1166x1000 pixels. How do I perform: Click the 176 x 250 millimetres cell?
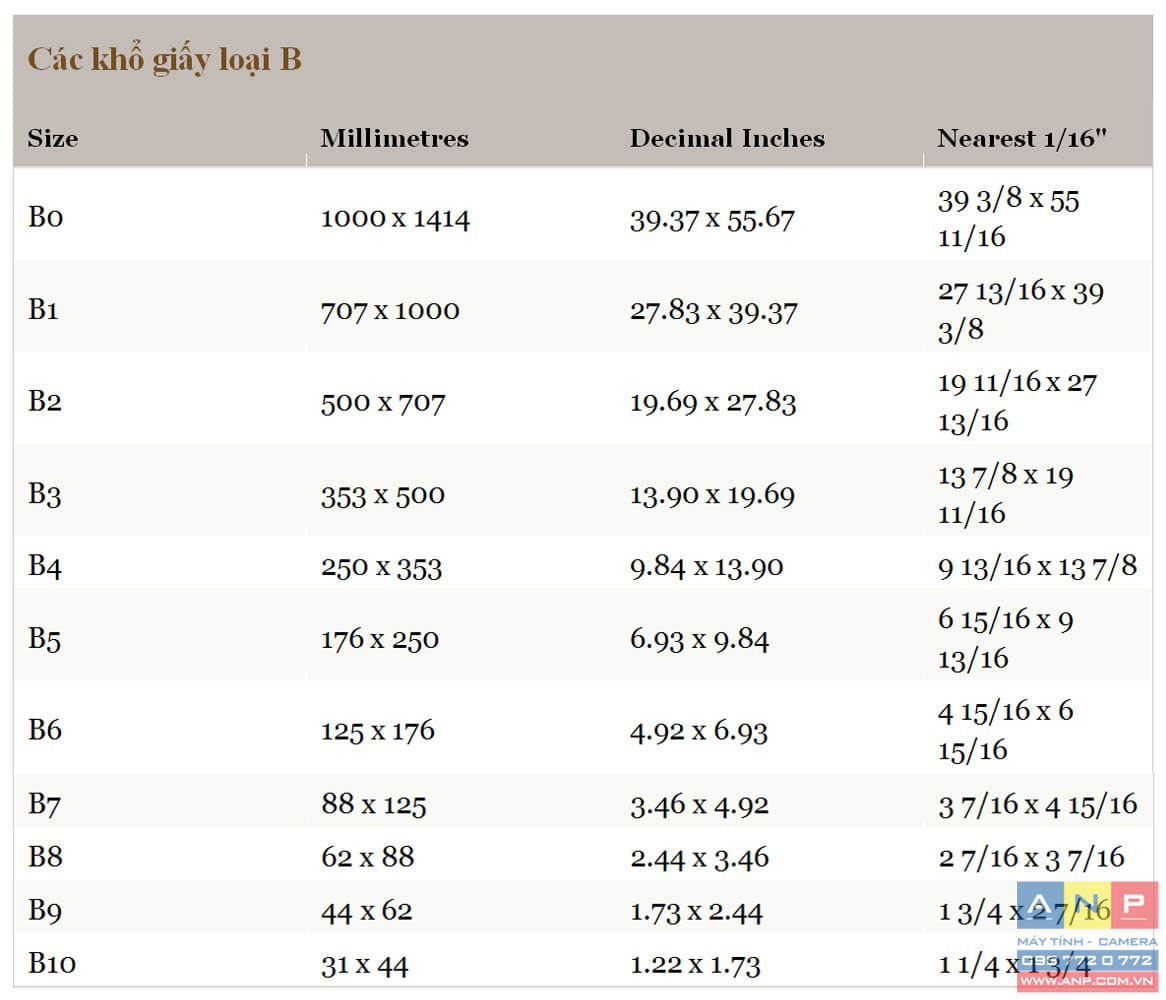pyautogui.click(x=380, y=640)
